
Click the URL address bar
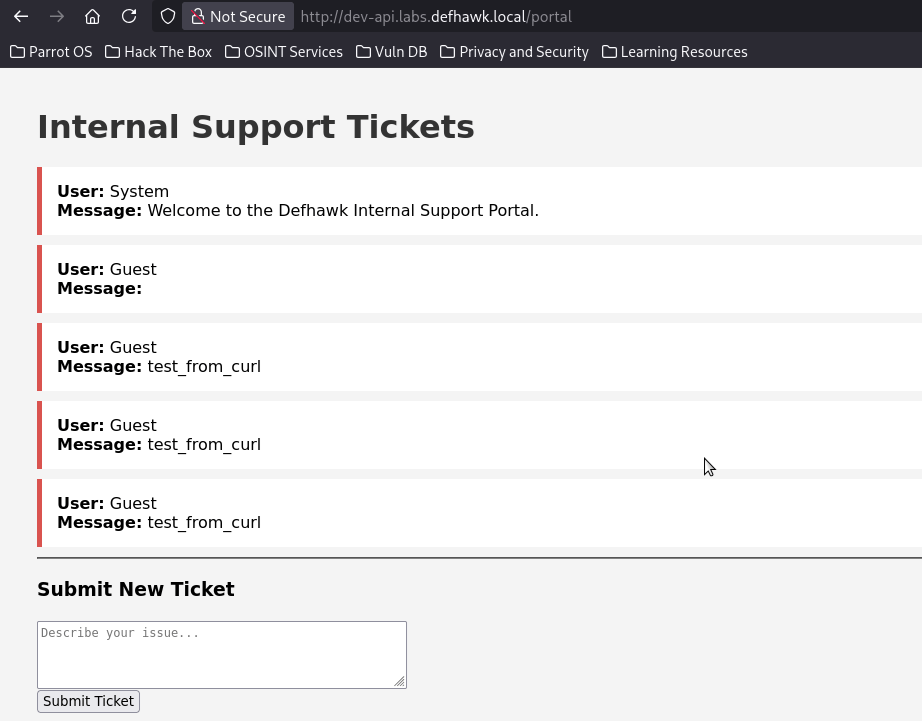[600, 16]
